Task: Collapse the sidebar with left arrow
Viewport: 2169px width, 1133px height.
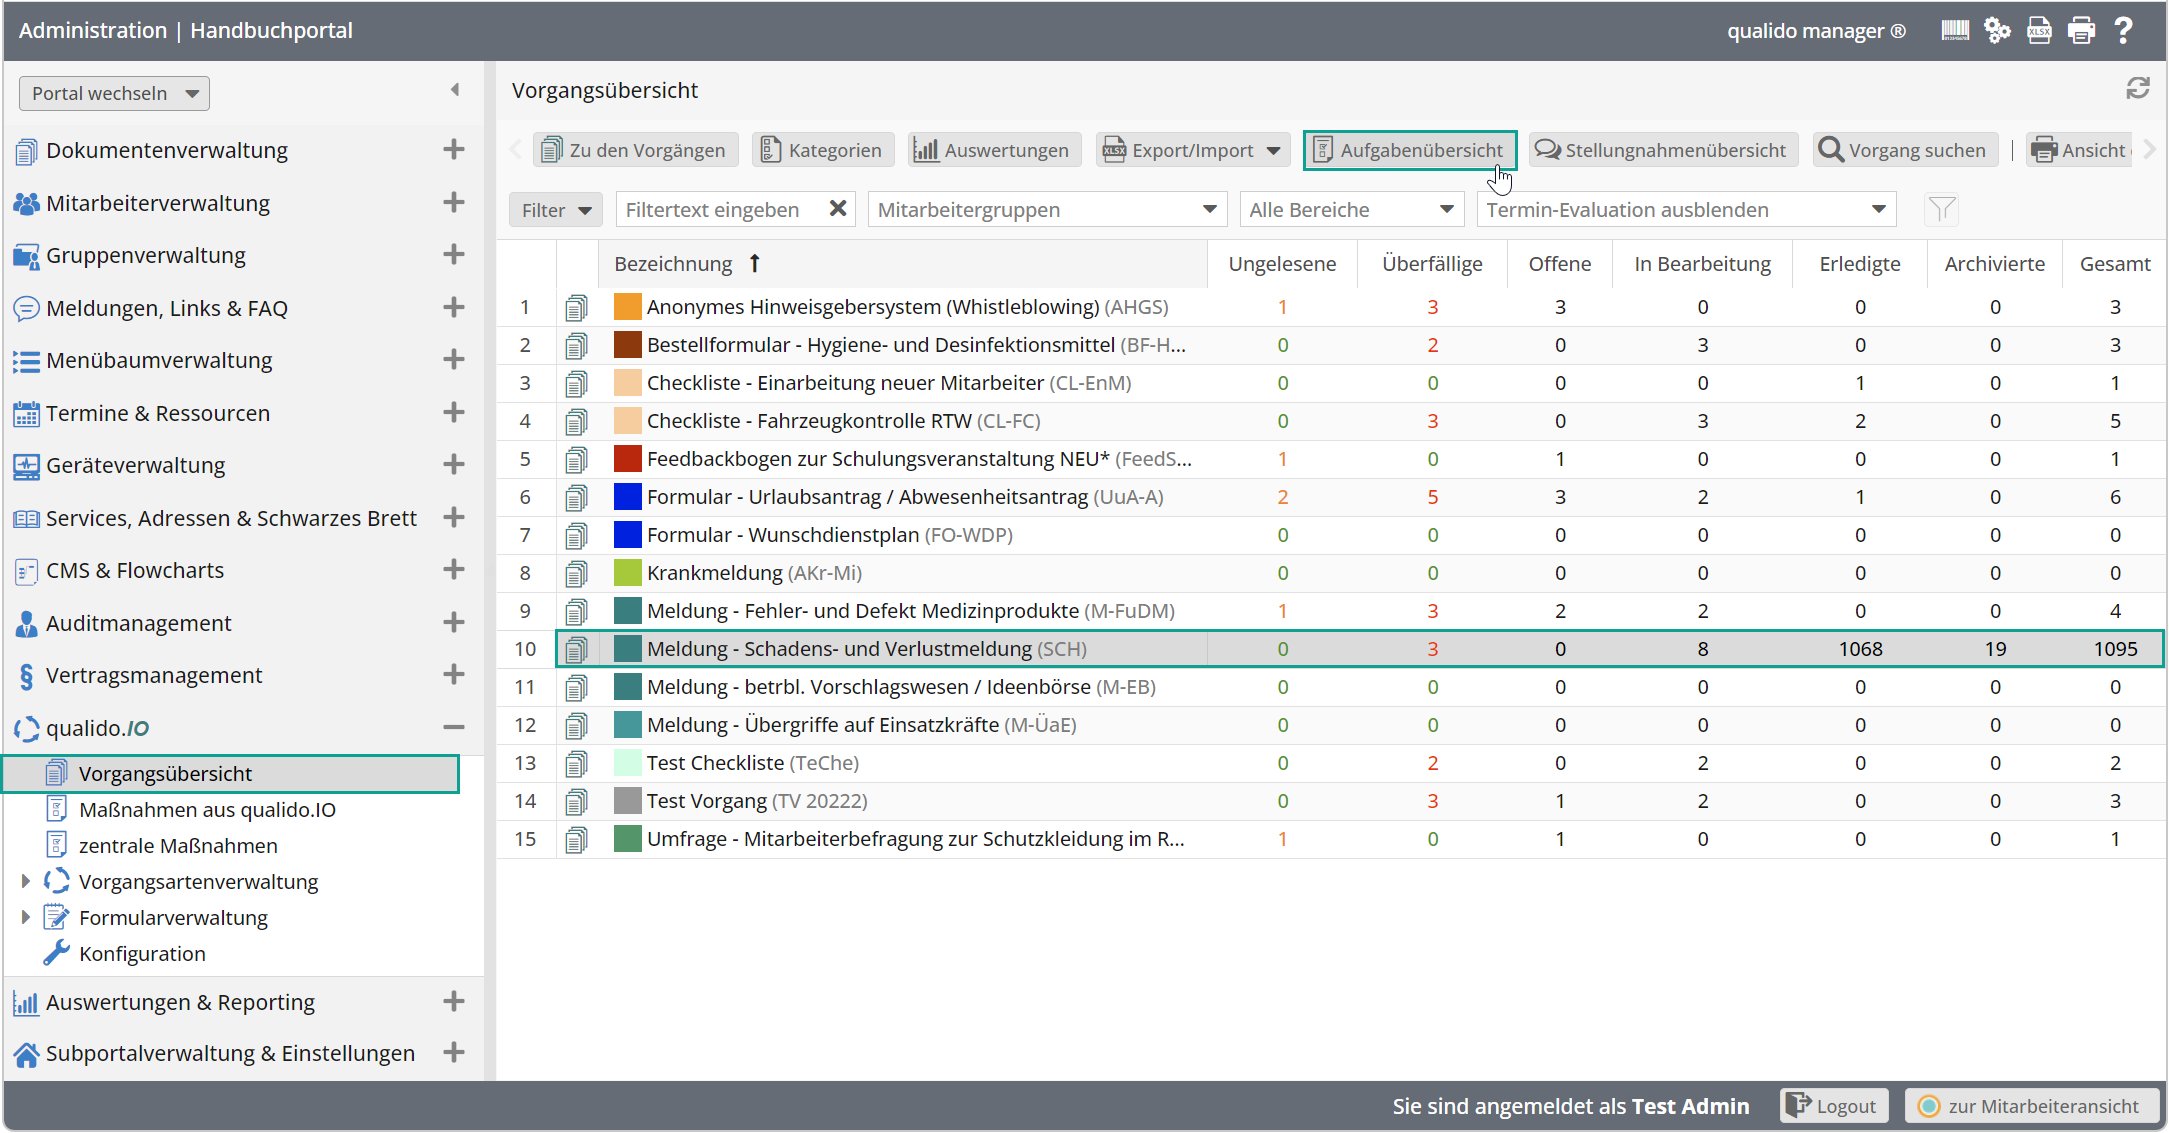Action: (455, 90)
